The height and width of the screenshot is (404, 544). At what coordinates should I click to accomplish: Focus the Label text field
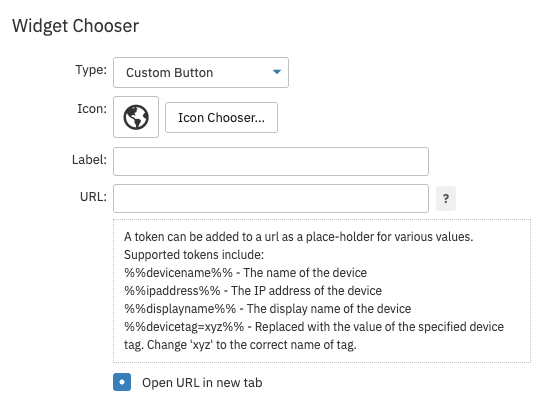(271, 161)
